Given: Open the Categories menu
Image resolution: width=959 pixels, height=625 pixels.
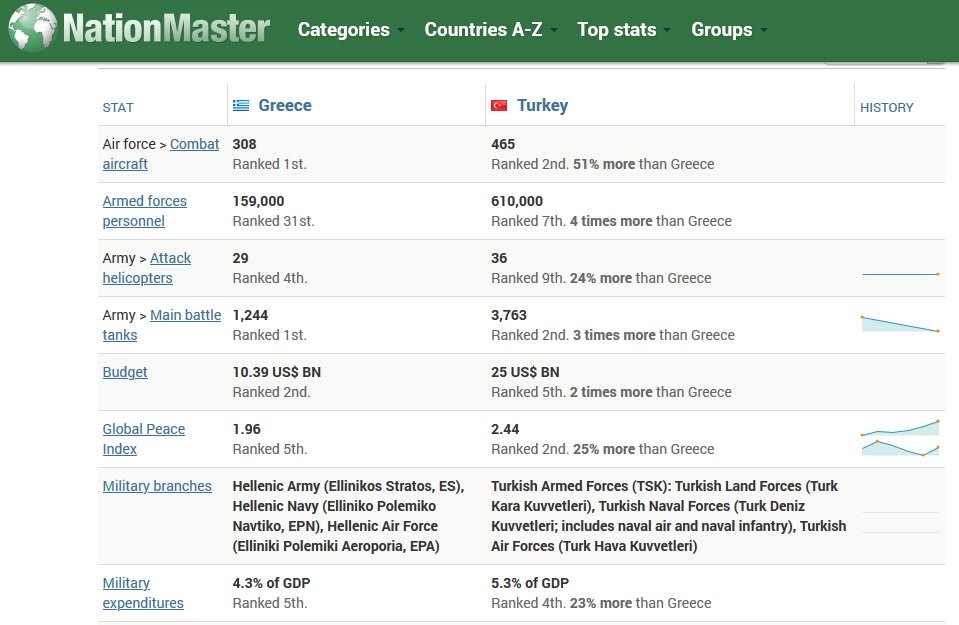Looking at the screenshot, I should (344, 29).
